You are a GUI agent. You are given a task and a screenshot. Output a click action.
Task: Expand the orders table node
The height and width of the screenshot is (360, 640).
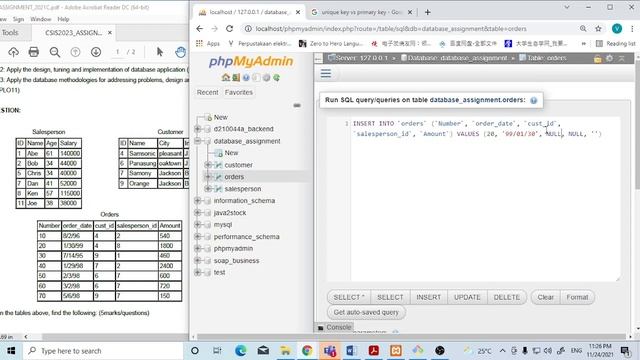pyautogui.click(x=208, y=177)
